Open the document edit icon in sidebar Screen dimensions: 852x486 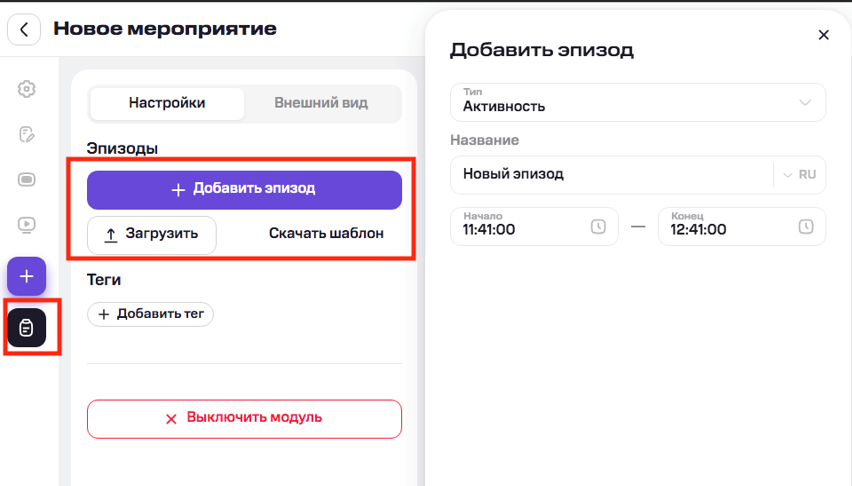pos(27,135)
